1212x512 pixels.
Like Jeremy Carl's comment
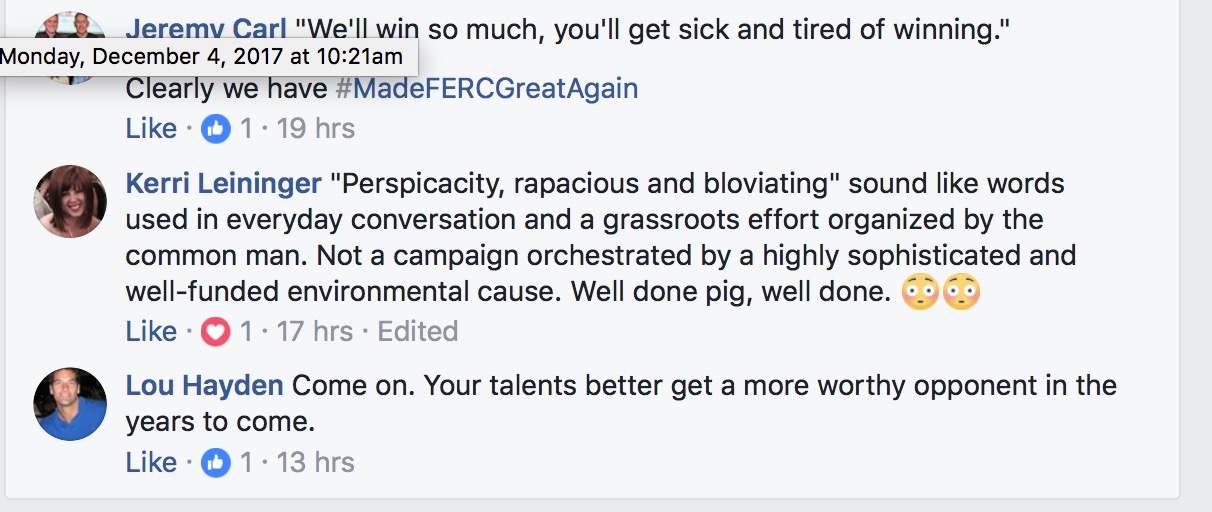151,129
